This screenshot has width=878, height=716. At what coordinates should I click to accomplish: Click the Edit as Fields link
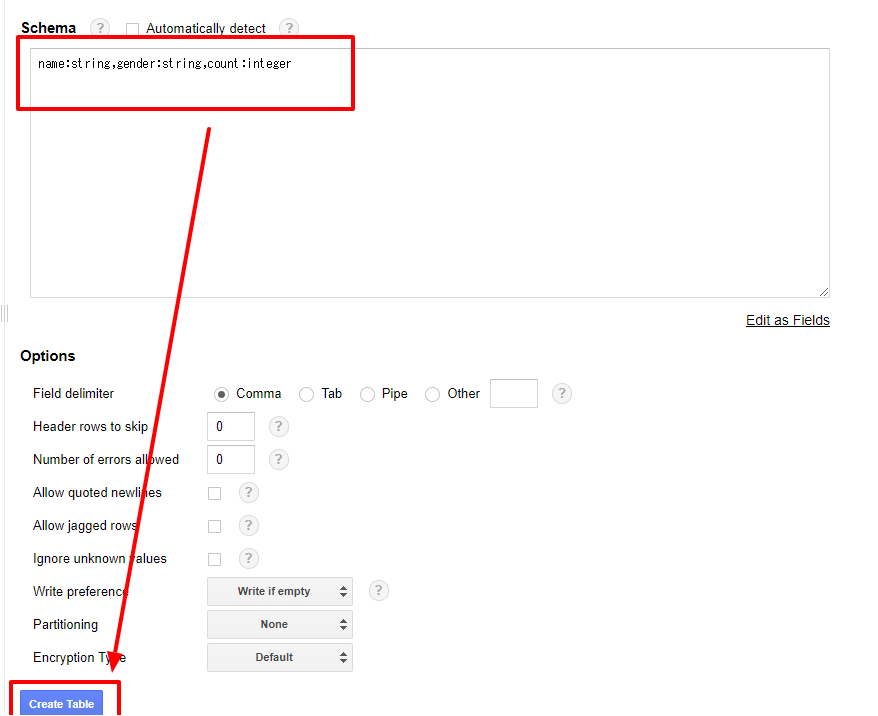pos(787,320)
